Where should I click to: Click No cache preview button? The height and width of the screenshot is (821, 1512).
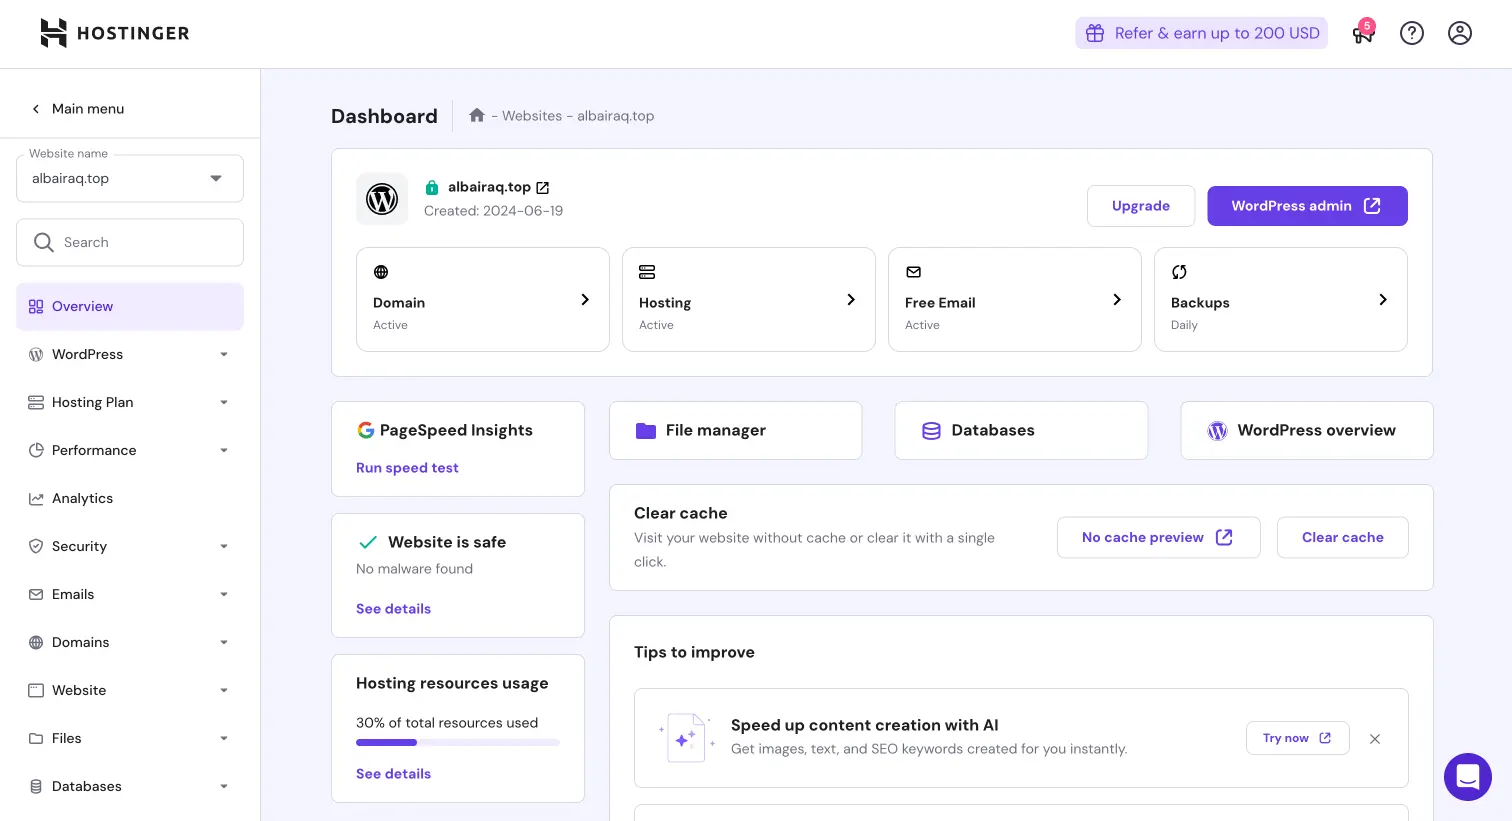click(x=1159, y=537)
